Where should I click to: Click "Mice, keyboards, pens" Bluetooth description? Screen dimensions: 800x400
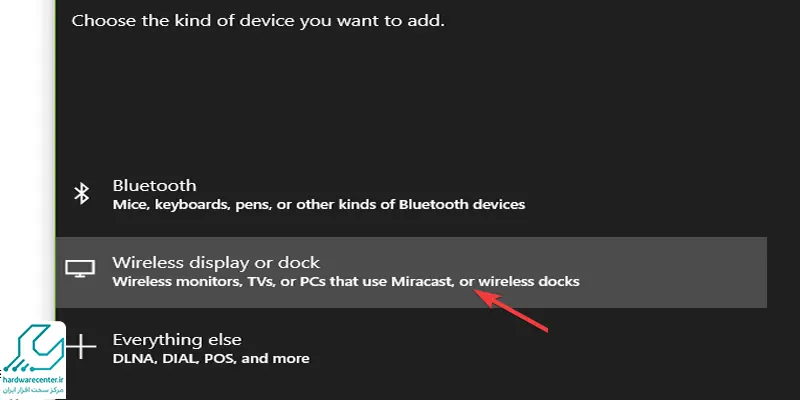point(318,204)
